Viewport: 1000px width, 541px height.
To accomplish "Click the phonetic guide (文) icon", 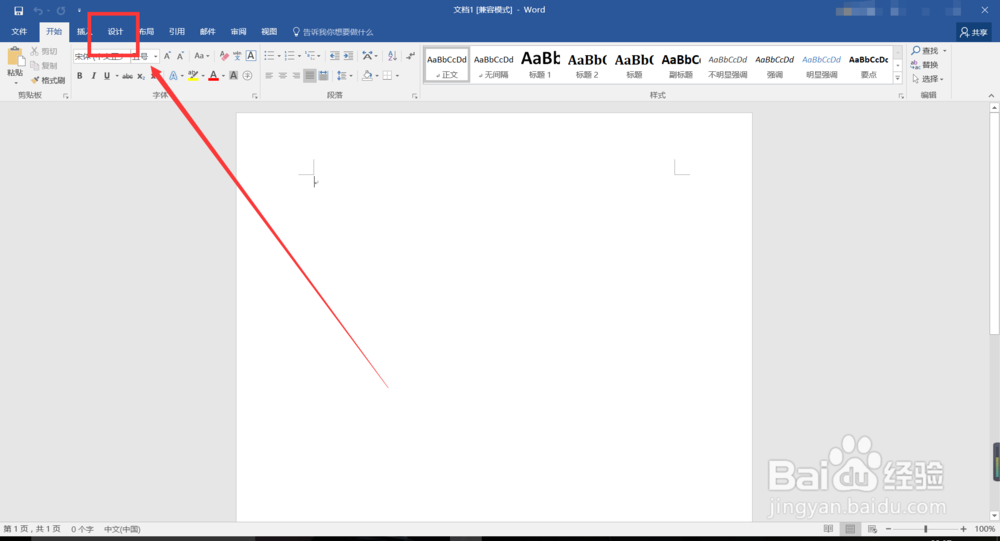I will click(237, 56).
